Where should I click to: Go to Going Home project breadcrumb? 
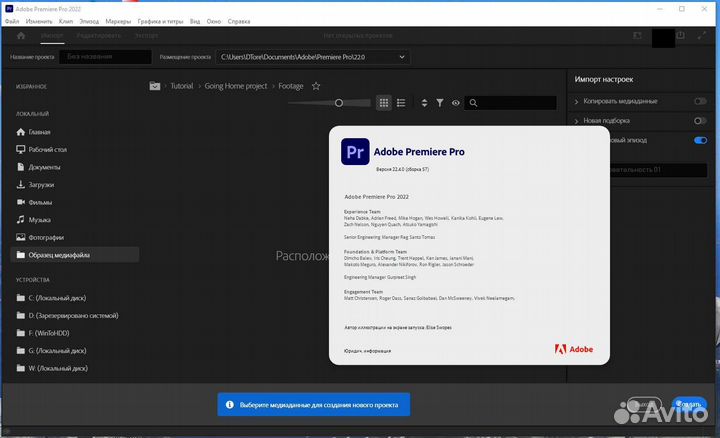[236, 86]
